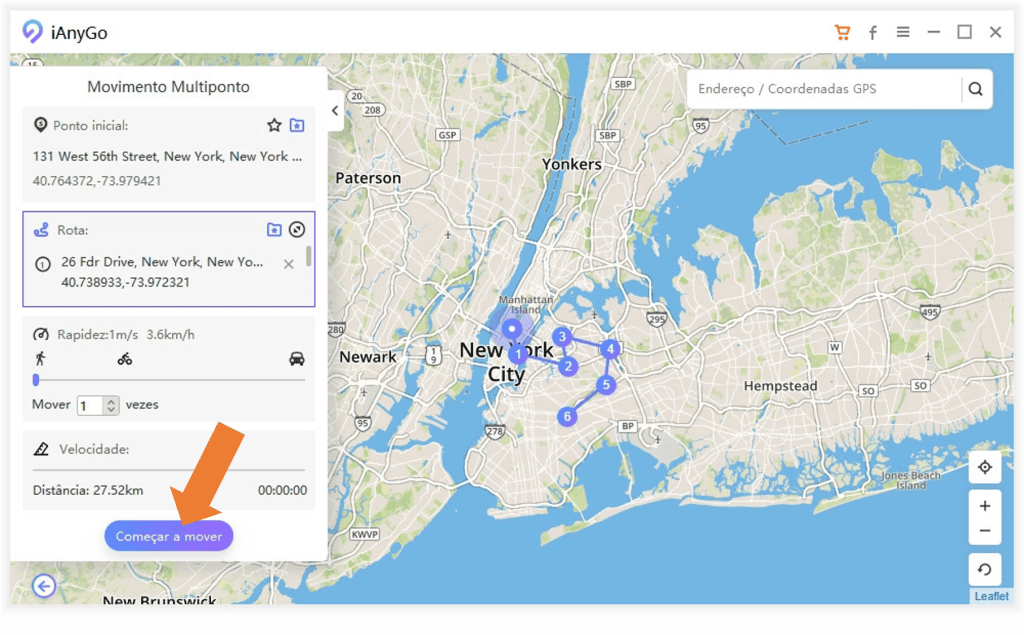Click the Movimento Multiponto panel title
The height and width of the screenshot is (635, 1024).
click(168, 87)
